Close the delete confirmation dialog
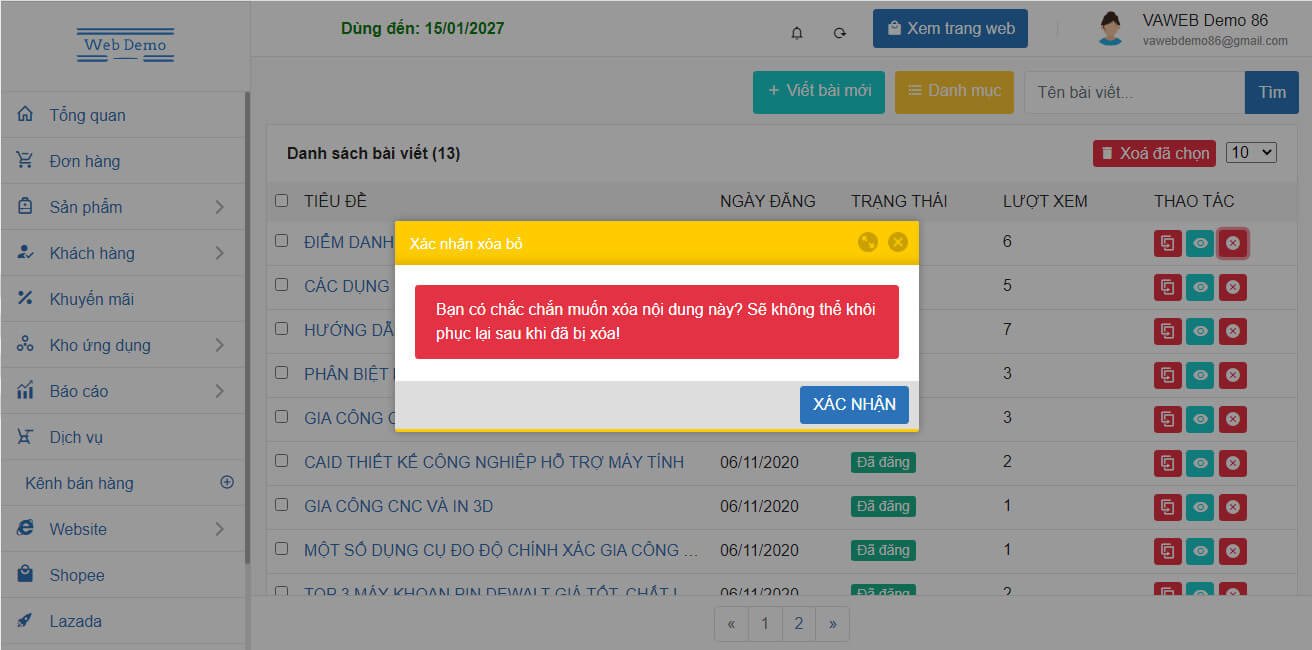 pos(898,242)
